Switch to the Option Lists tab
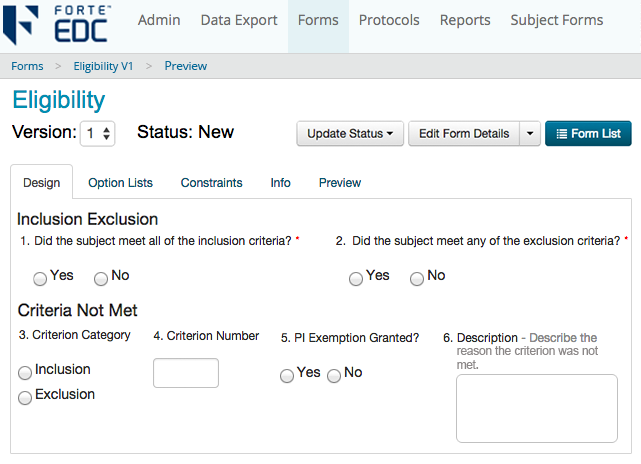Viewport: 641px width, 464px height. pyautogui.click(x=120, y=183)
